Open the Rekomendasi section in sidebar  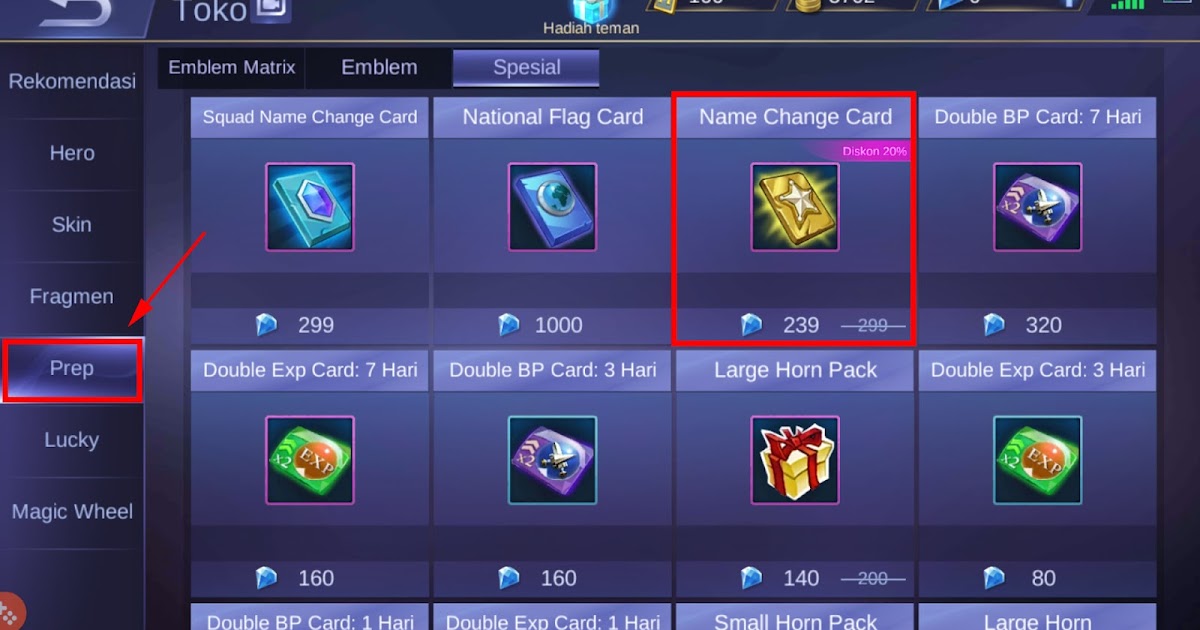(72, 82)
